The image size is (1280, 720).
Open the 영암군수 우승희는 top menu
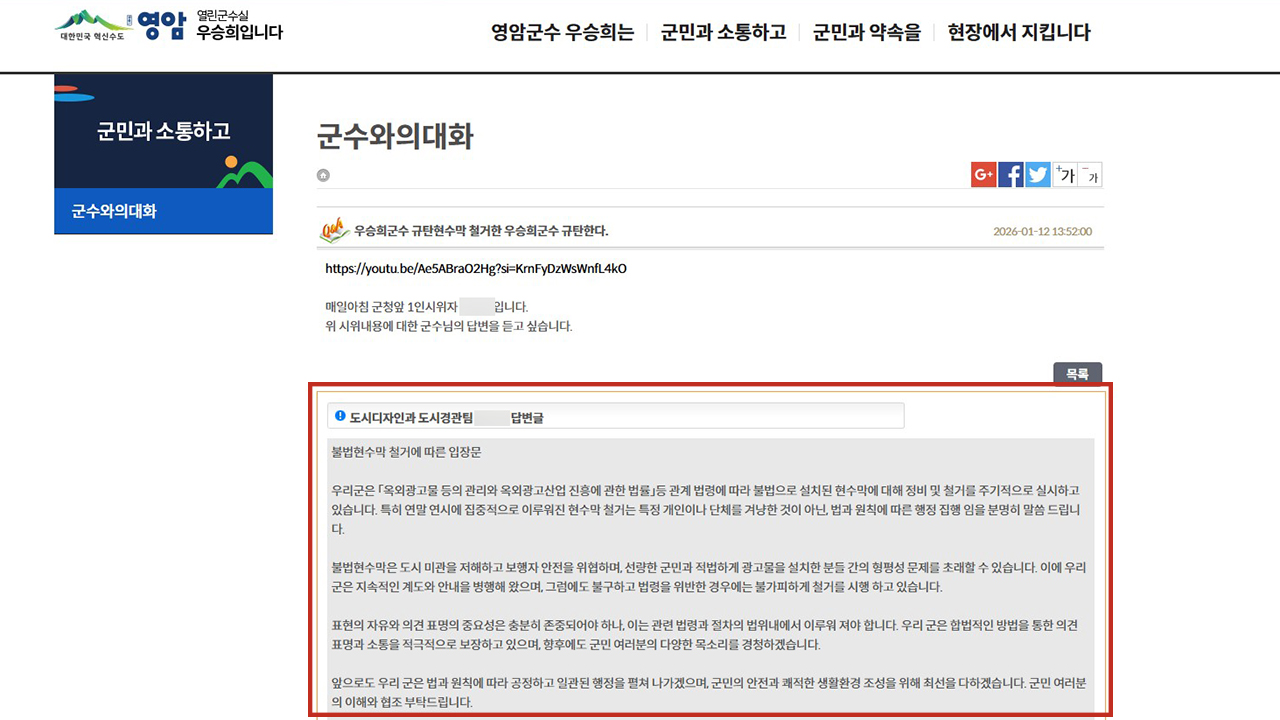point(562,32)
